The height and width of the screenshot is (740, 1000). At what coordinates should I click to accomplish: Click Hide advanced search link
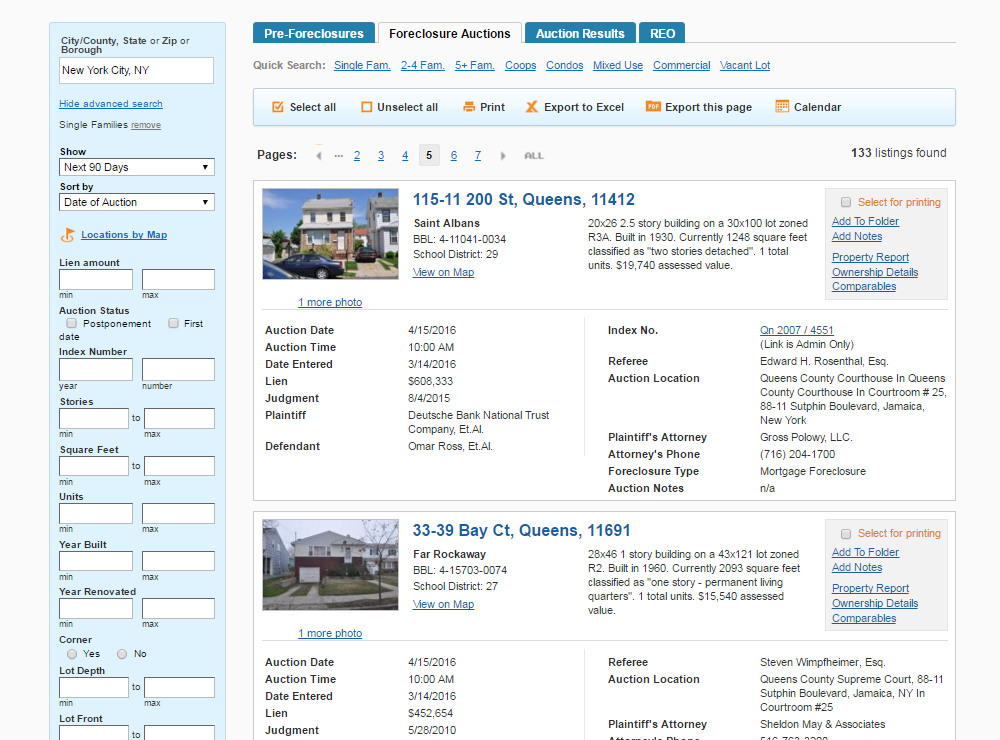tap(111, 103)
